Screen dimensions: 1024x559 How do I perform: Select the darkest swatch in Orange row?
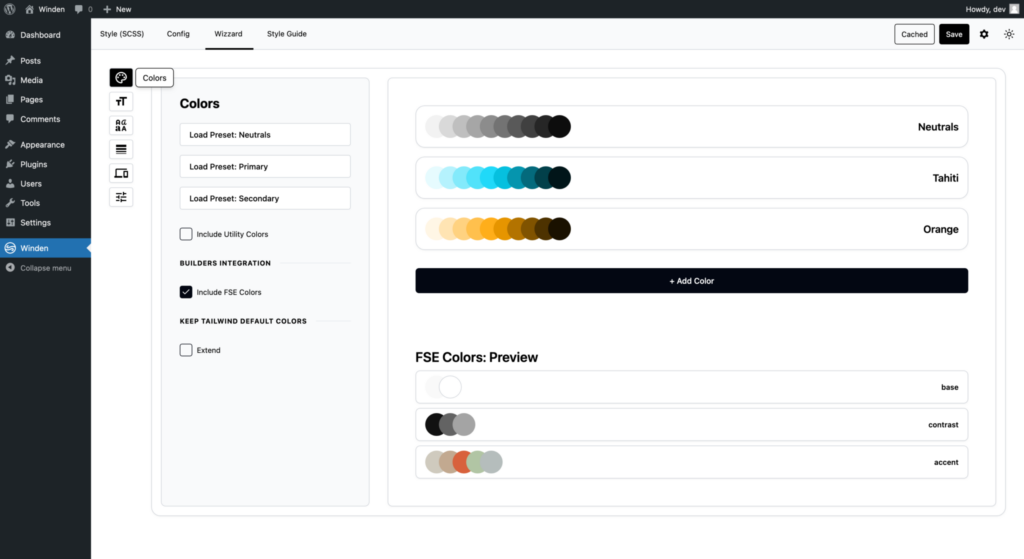coord(560,229)
